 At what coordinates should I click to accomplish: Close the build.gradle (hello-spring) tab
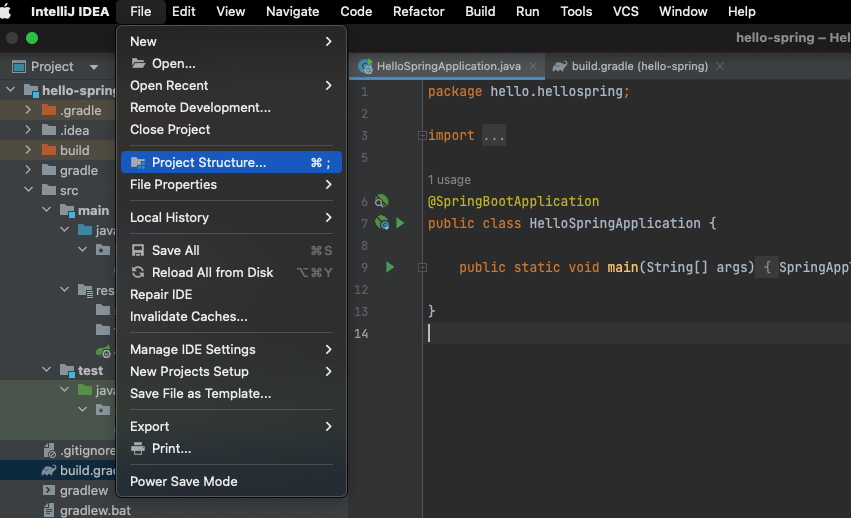tap(720, 66)
